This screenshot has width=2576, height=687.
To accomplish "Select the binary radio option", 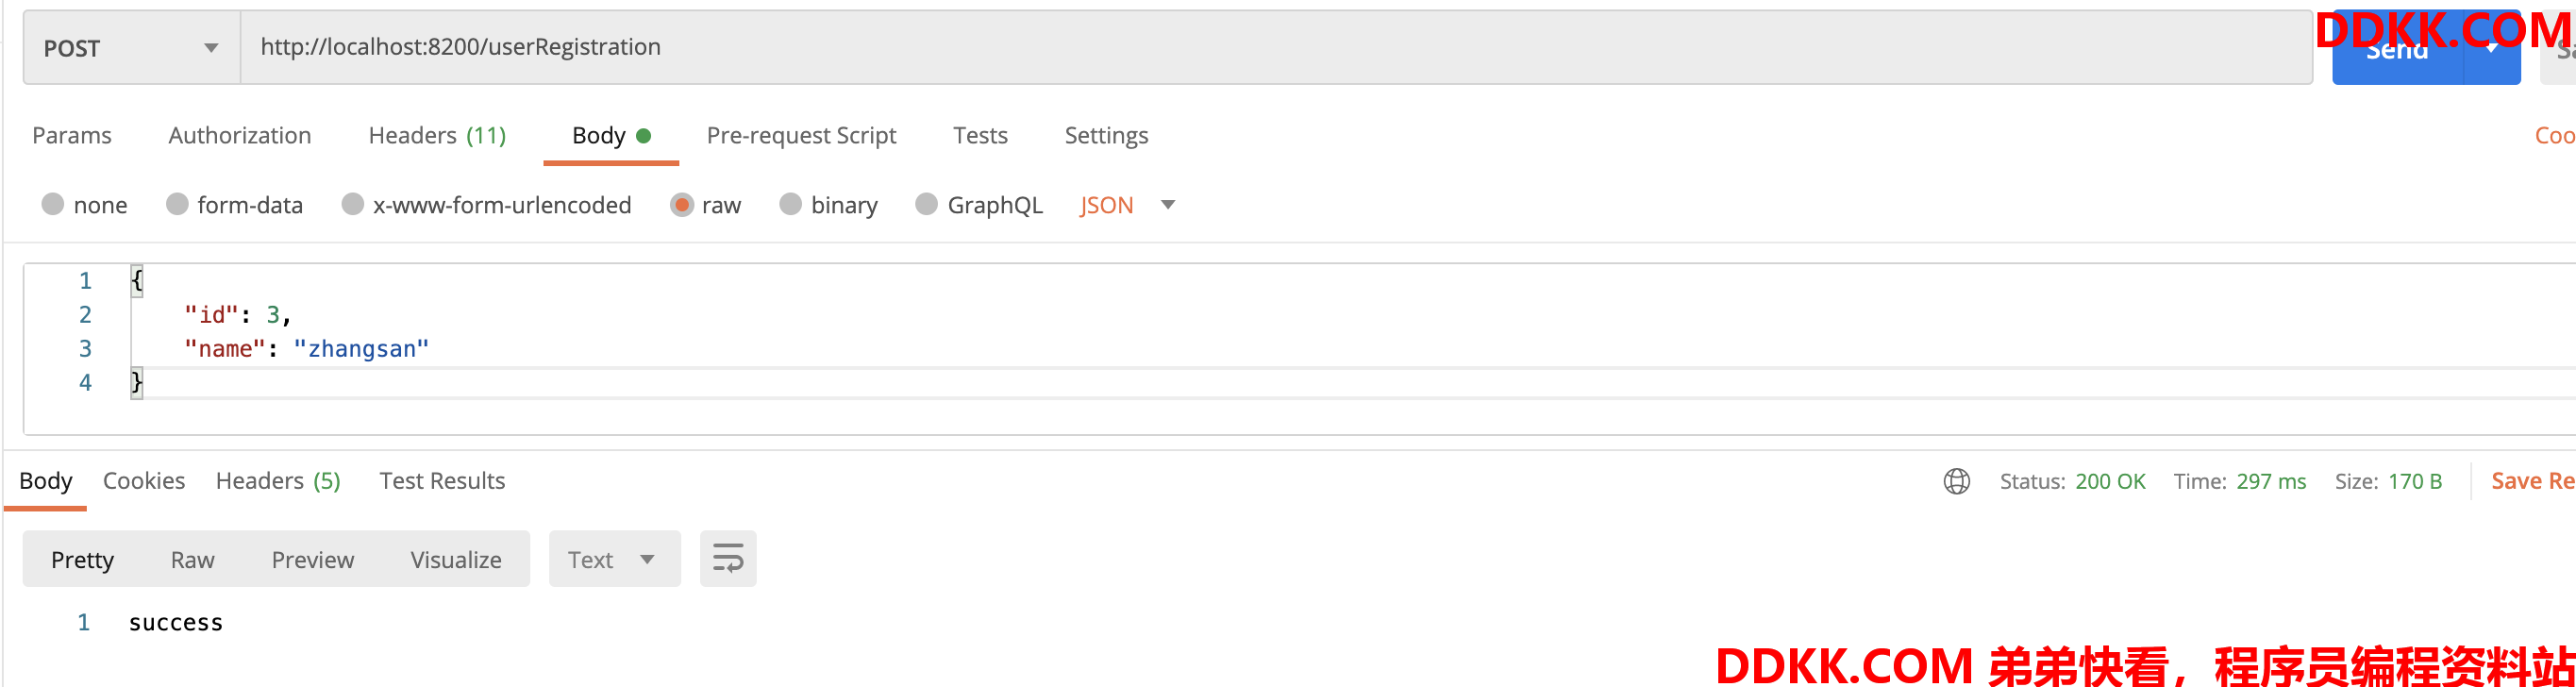I will pyautogui.click(x=790, y=205).
